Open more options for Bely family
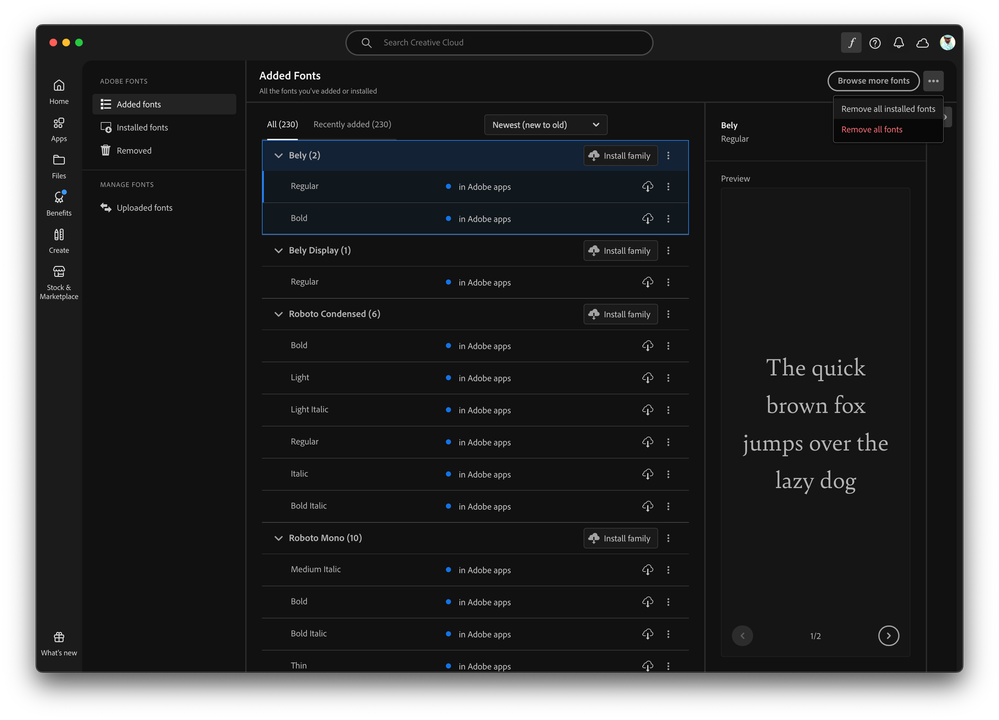The image size is (999, 720). point(668,155)
